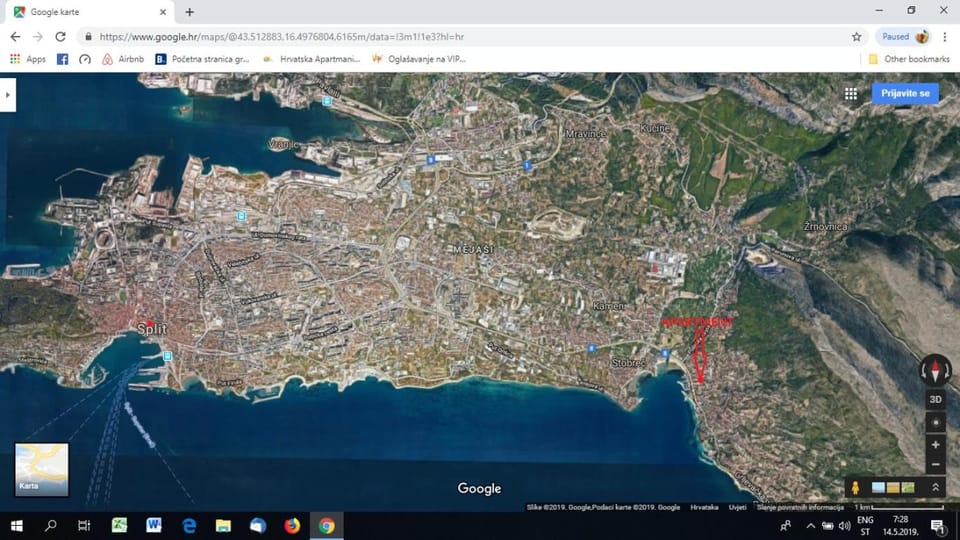
Task: Reload the Google Maps page
Action: 60,36
